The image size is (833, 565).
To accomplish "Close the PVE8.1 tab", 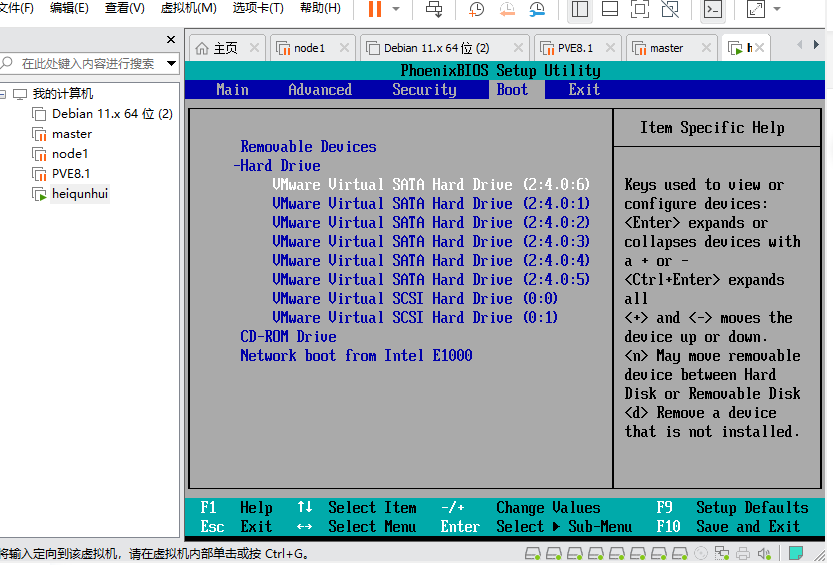I will (610, 48).
